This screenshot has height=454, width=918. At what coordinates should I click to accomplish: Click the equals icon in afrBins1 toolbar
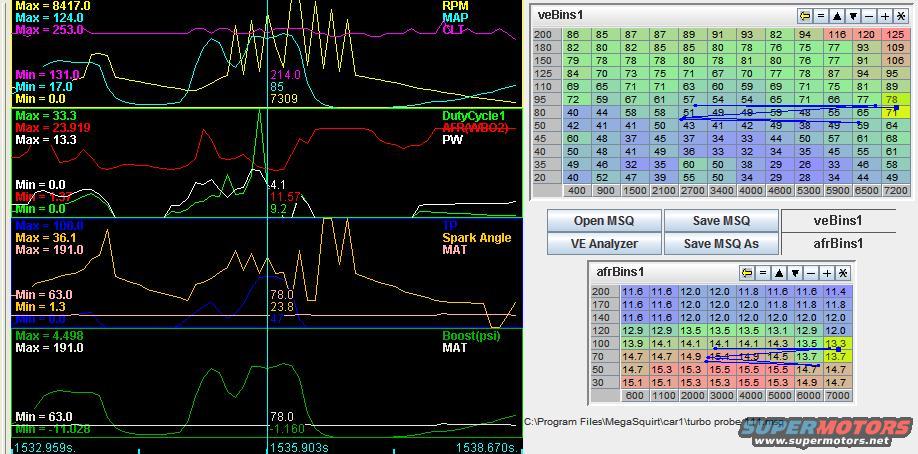point(762,273)
